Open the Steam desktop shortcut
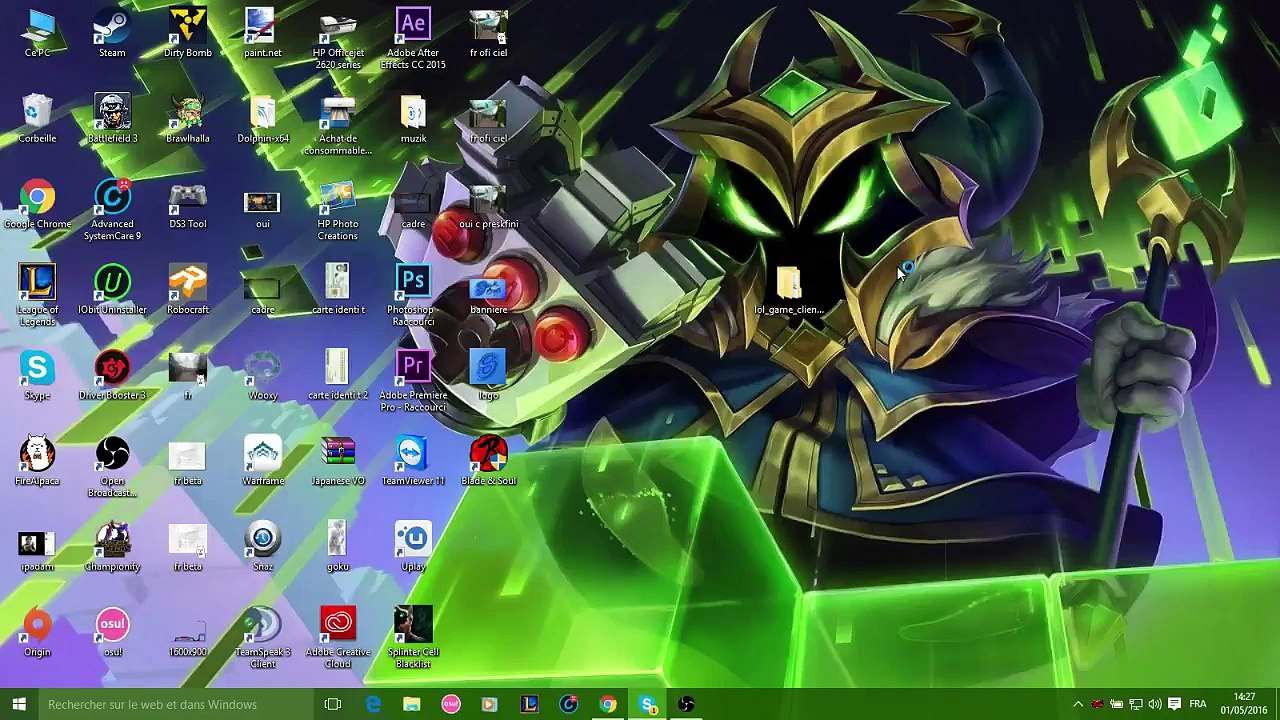This screenshot has width=1280, height=720. tap(112, 33)
